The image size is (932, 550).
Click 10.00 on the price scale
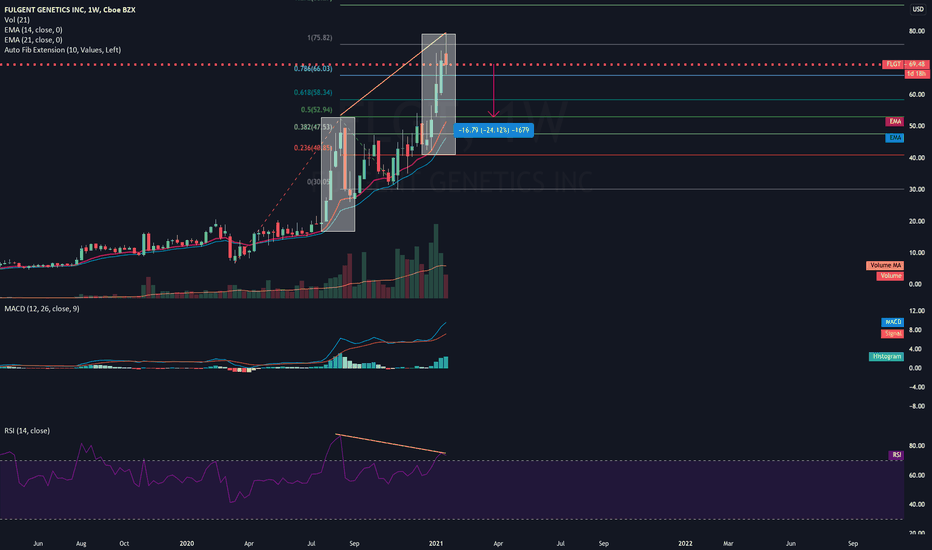917,253
